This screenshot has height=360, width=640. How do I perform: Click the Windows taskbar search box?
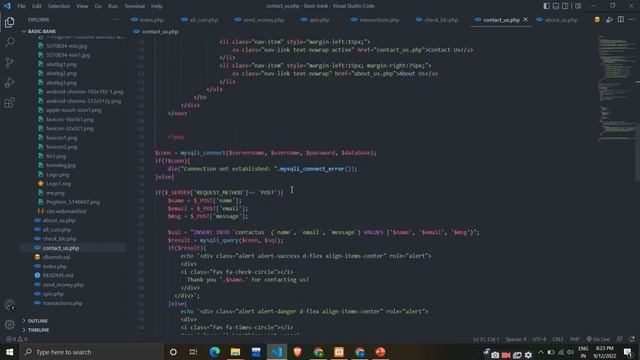point(91,352)
